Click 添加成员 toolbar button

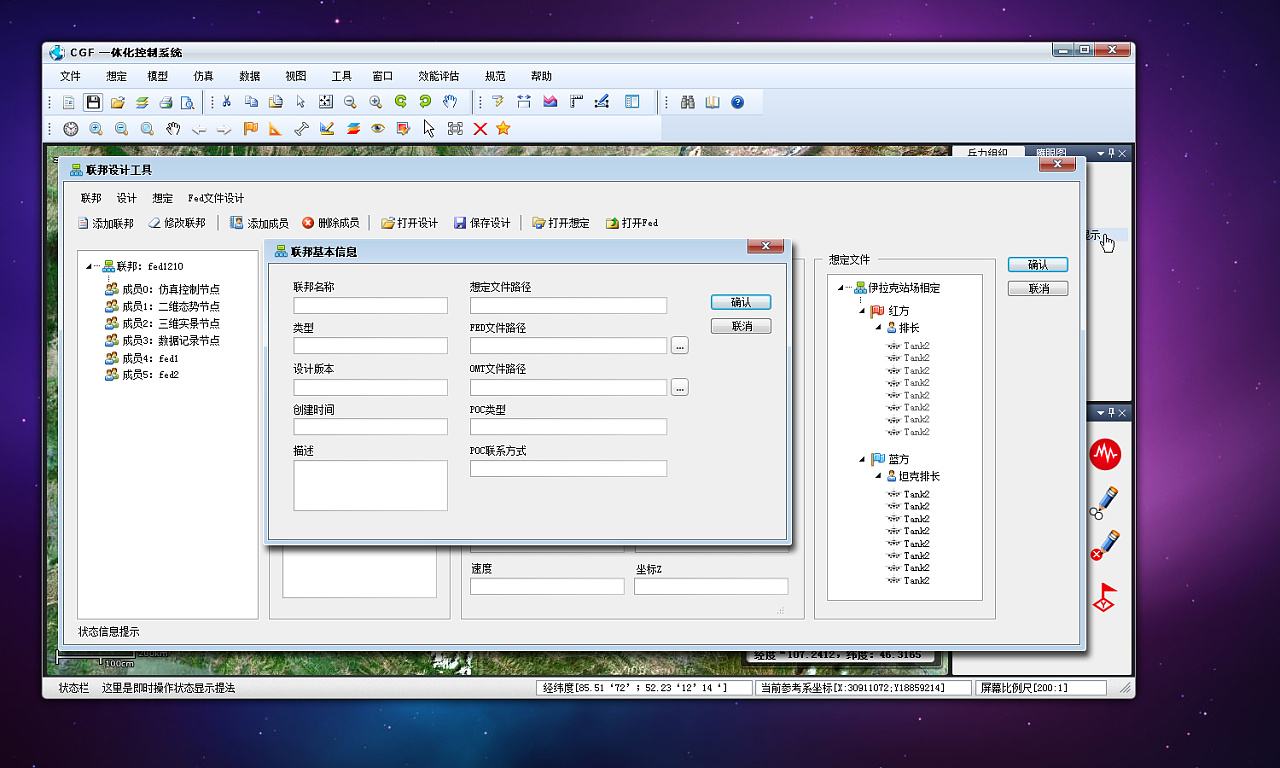click(260, 223)
